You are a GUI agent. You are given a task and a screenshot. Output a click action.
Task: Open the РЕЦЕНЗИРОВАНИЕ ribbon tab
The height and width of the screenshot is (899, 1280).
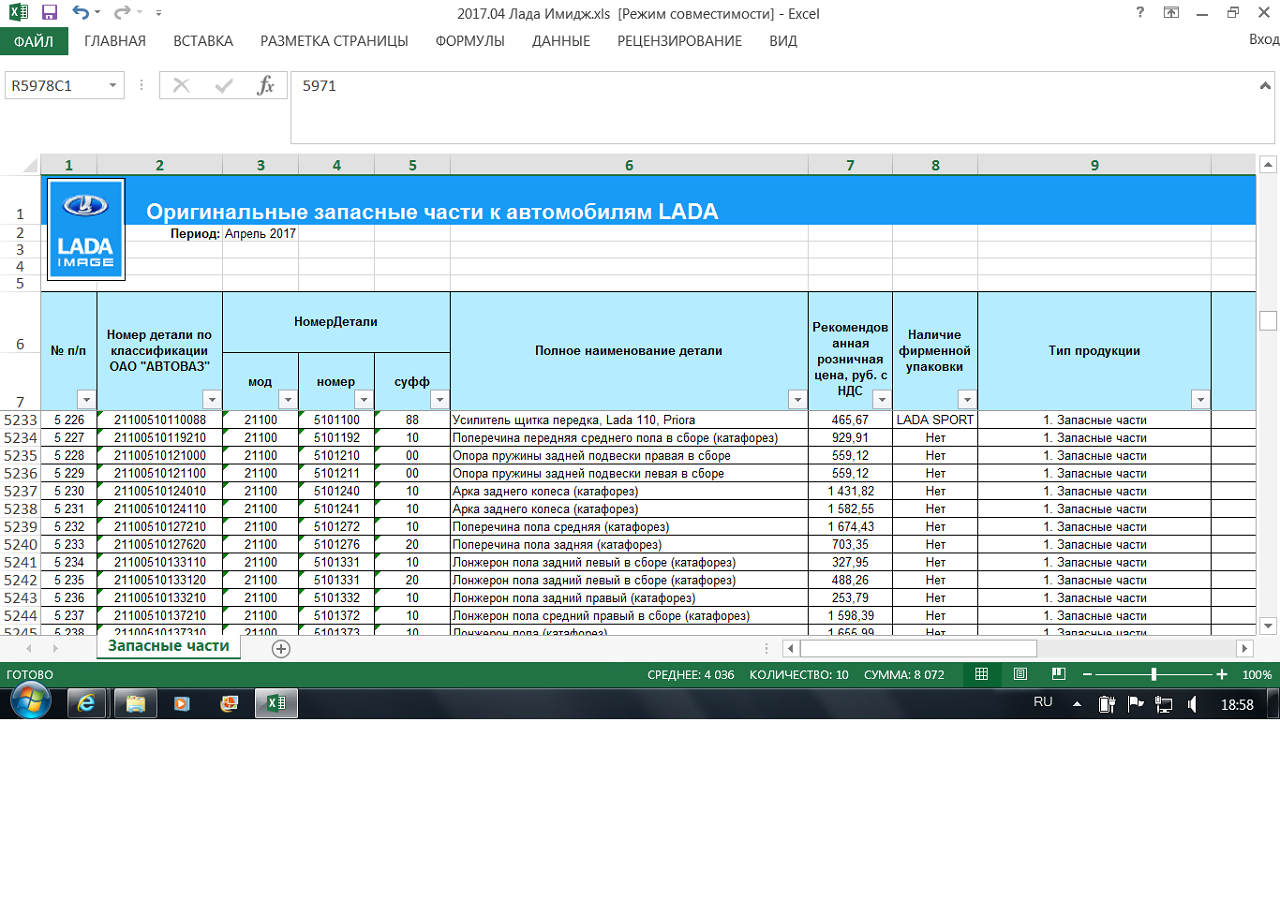pyautogui.click(x=679, y=41)
